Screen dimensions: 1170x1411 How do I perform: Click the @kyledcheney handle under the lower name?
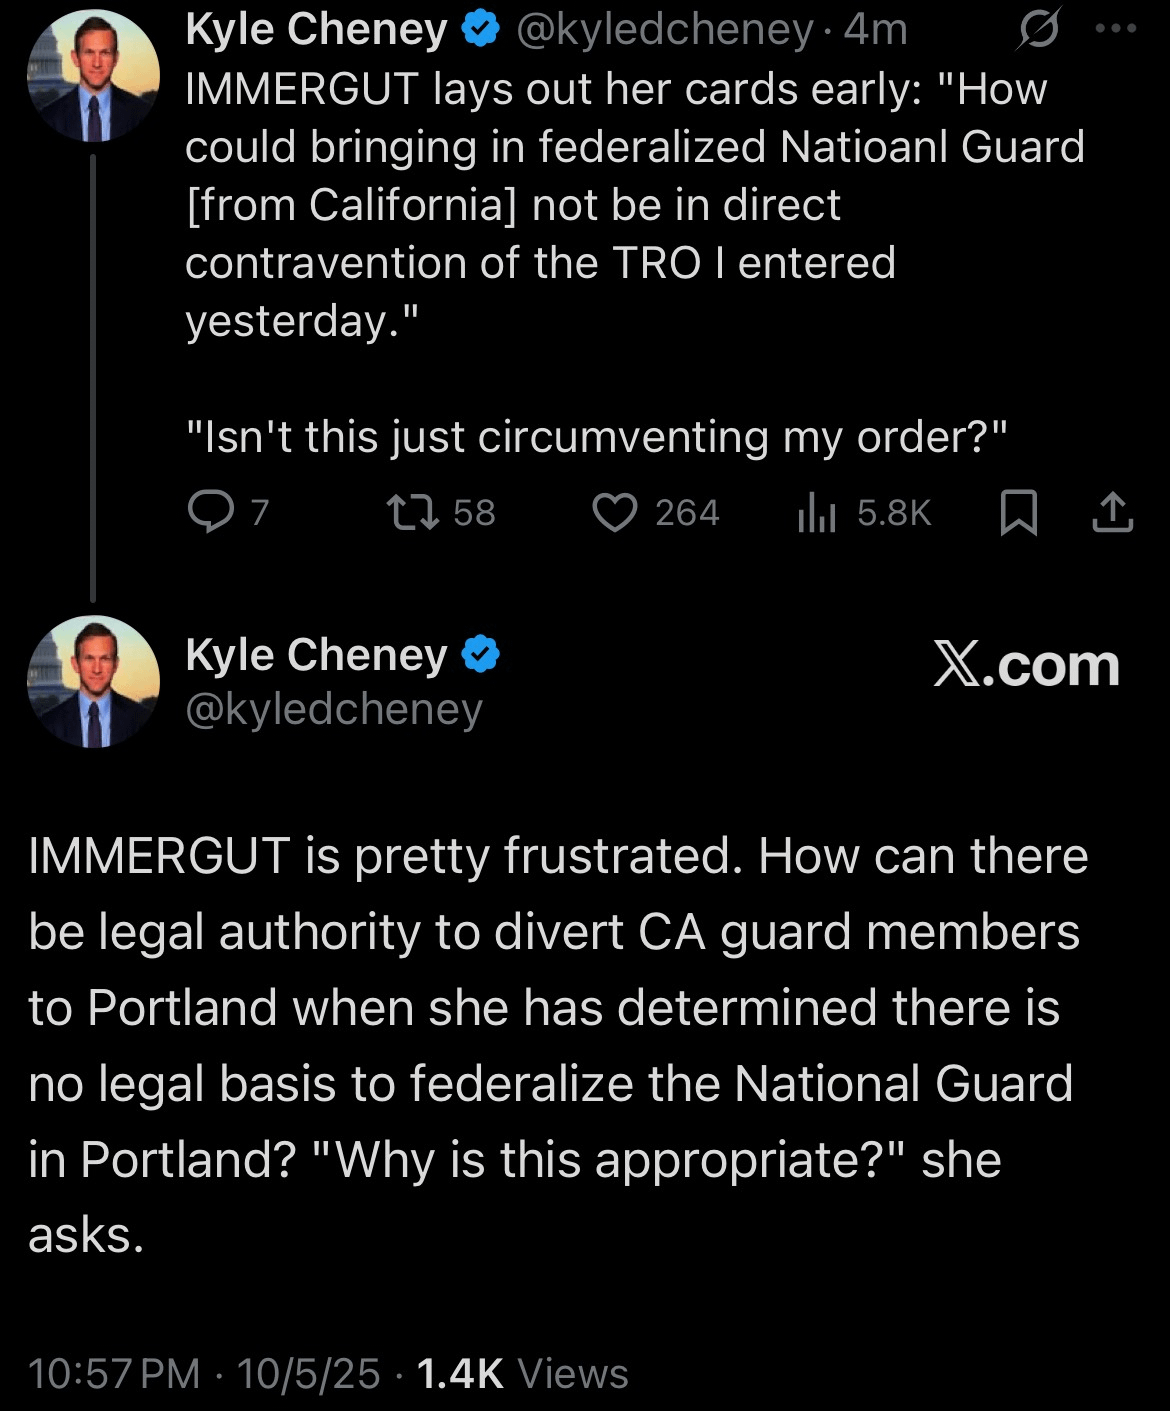pos(334,709)
